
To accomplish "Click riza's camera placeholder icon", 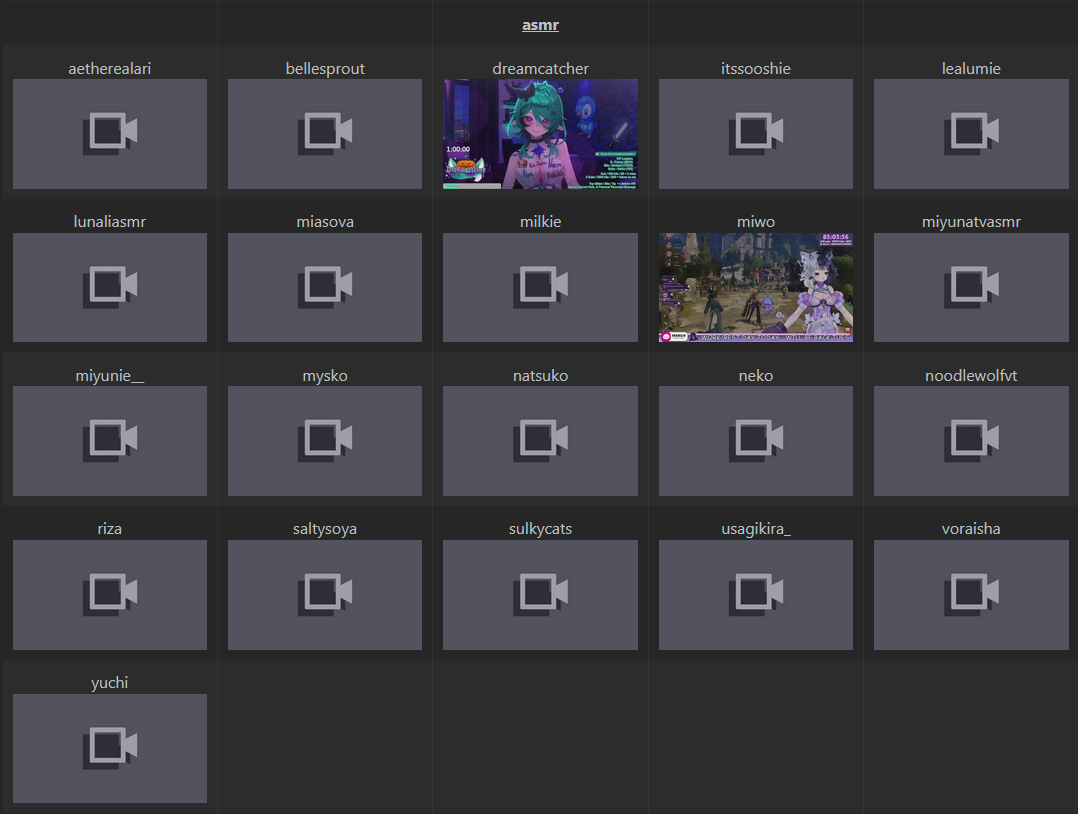I will [110, 595].
